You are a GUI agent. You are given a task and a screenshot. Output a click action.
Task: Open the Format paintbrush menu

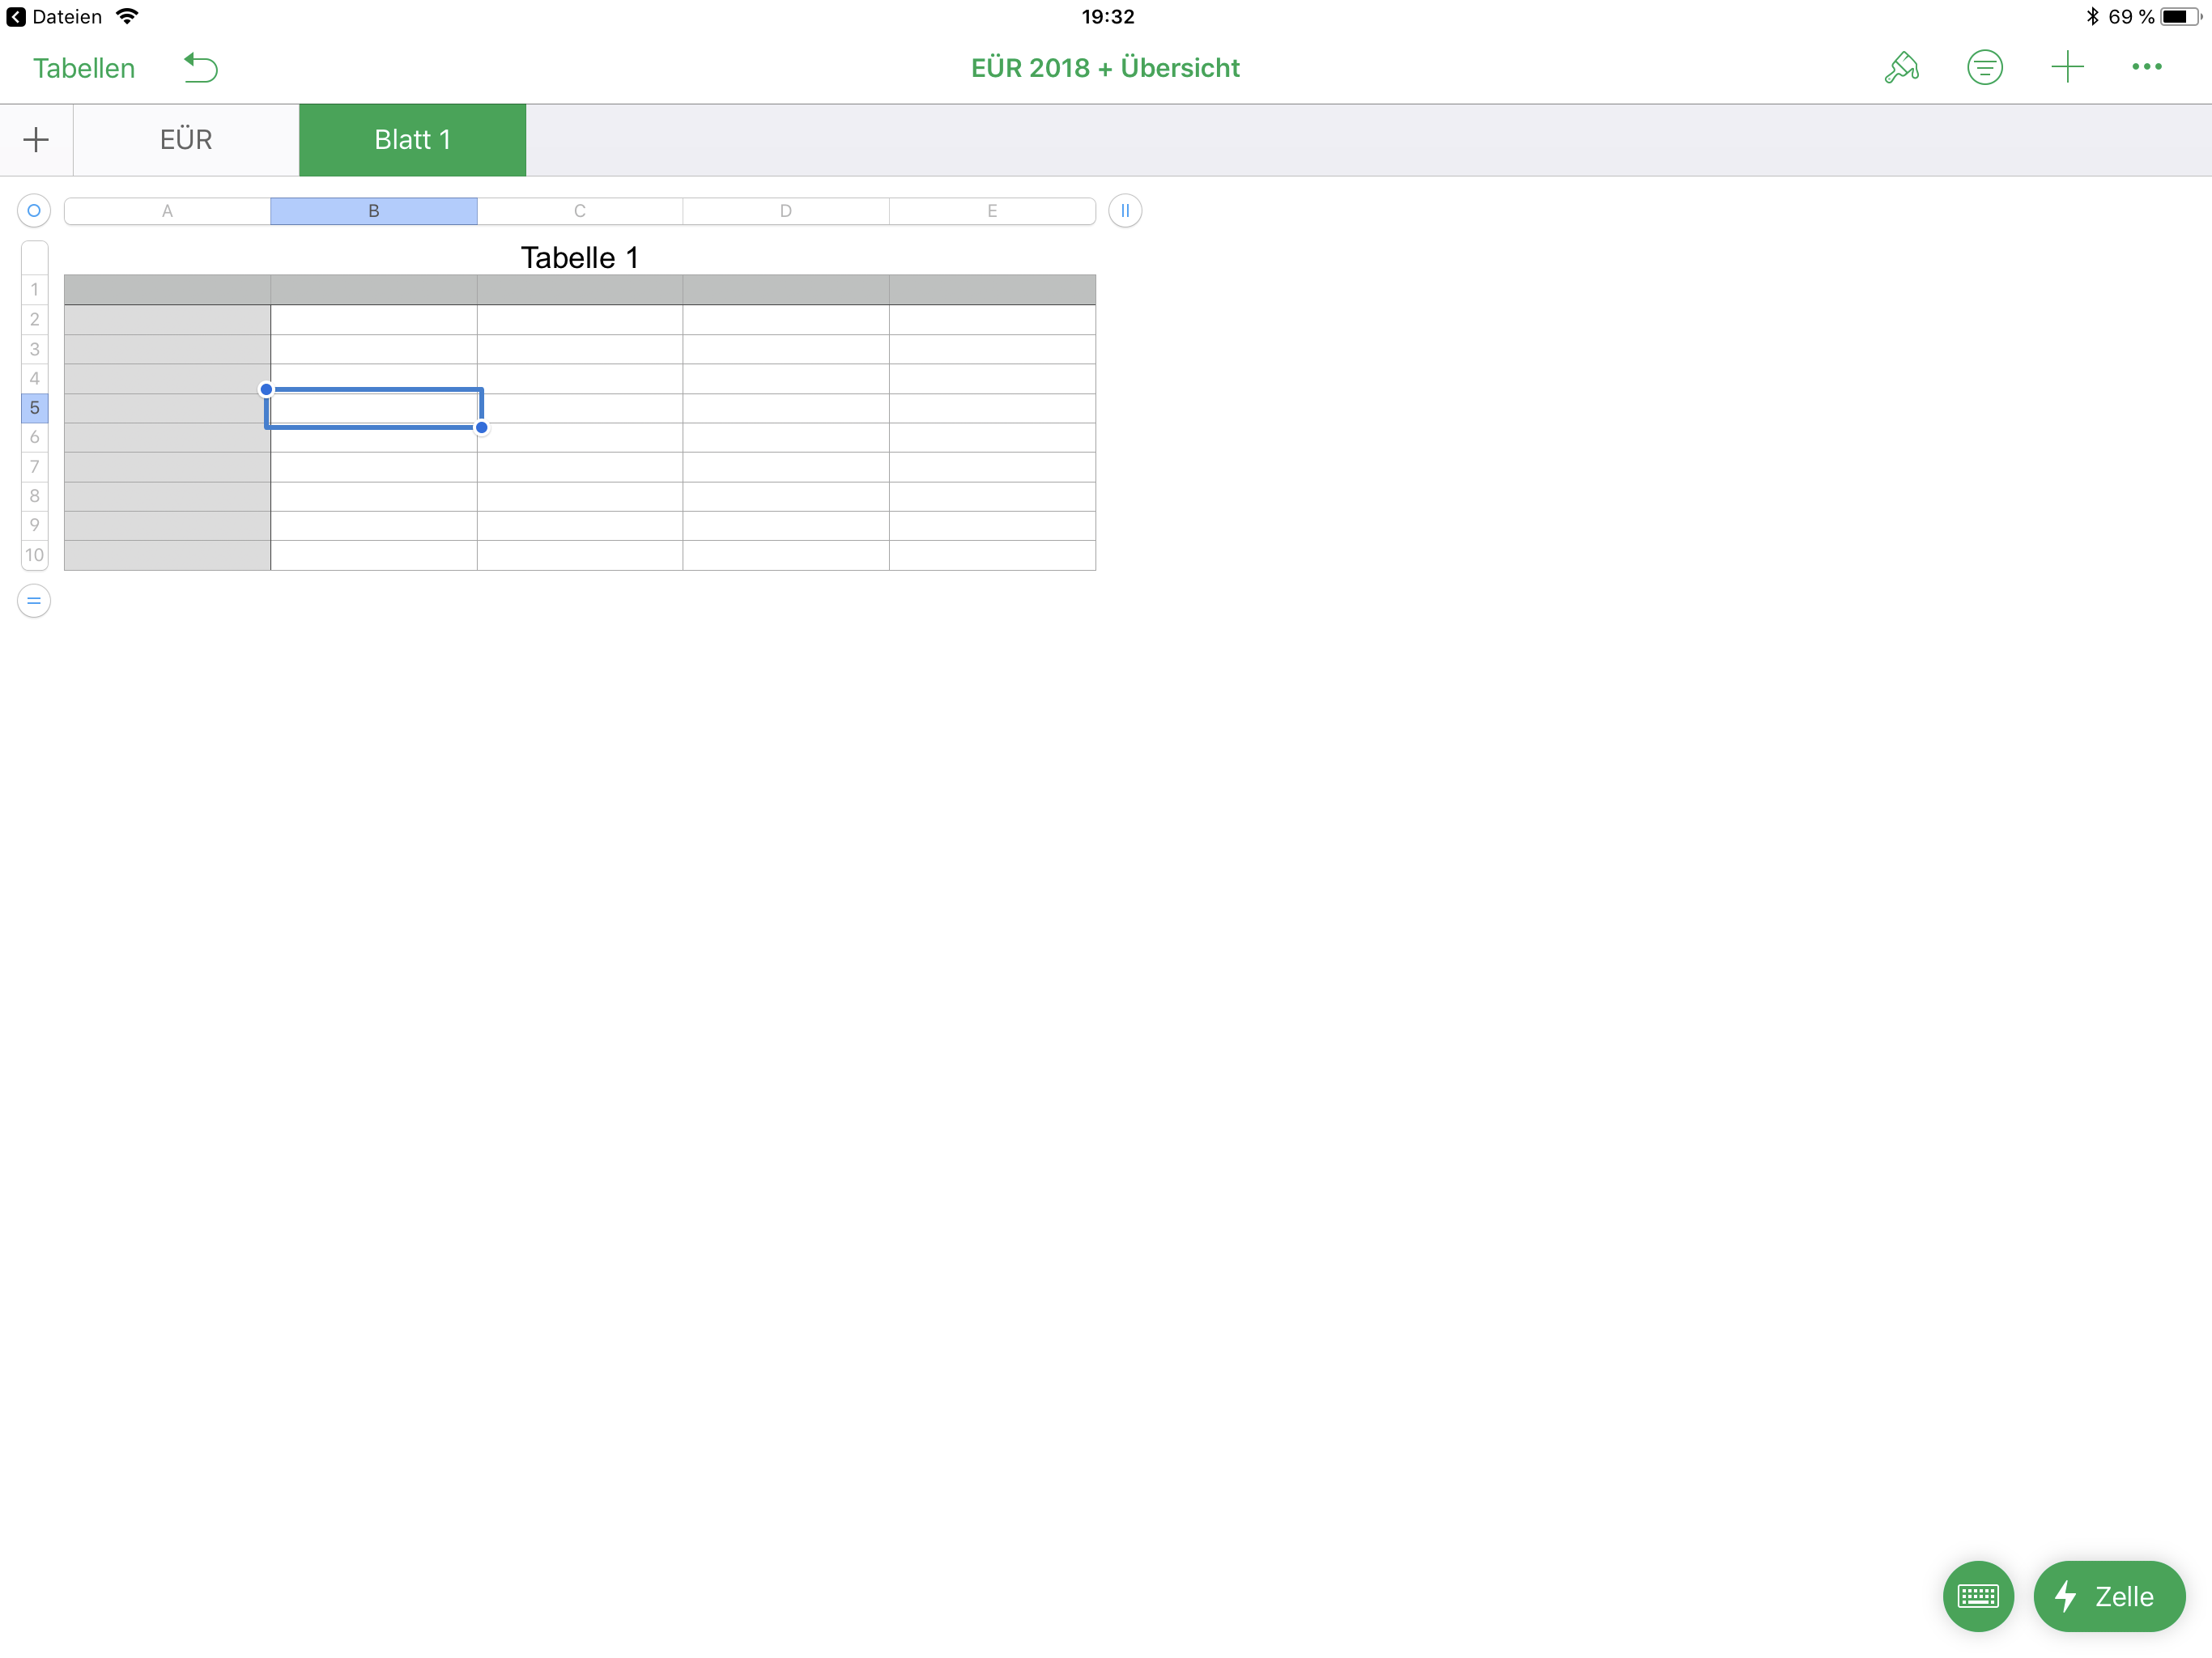tap(1901, 68)
